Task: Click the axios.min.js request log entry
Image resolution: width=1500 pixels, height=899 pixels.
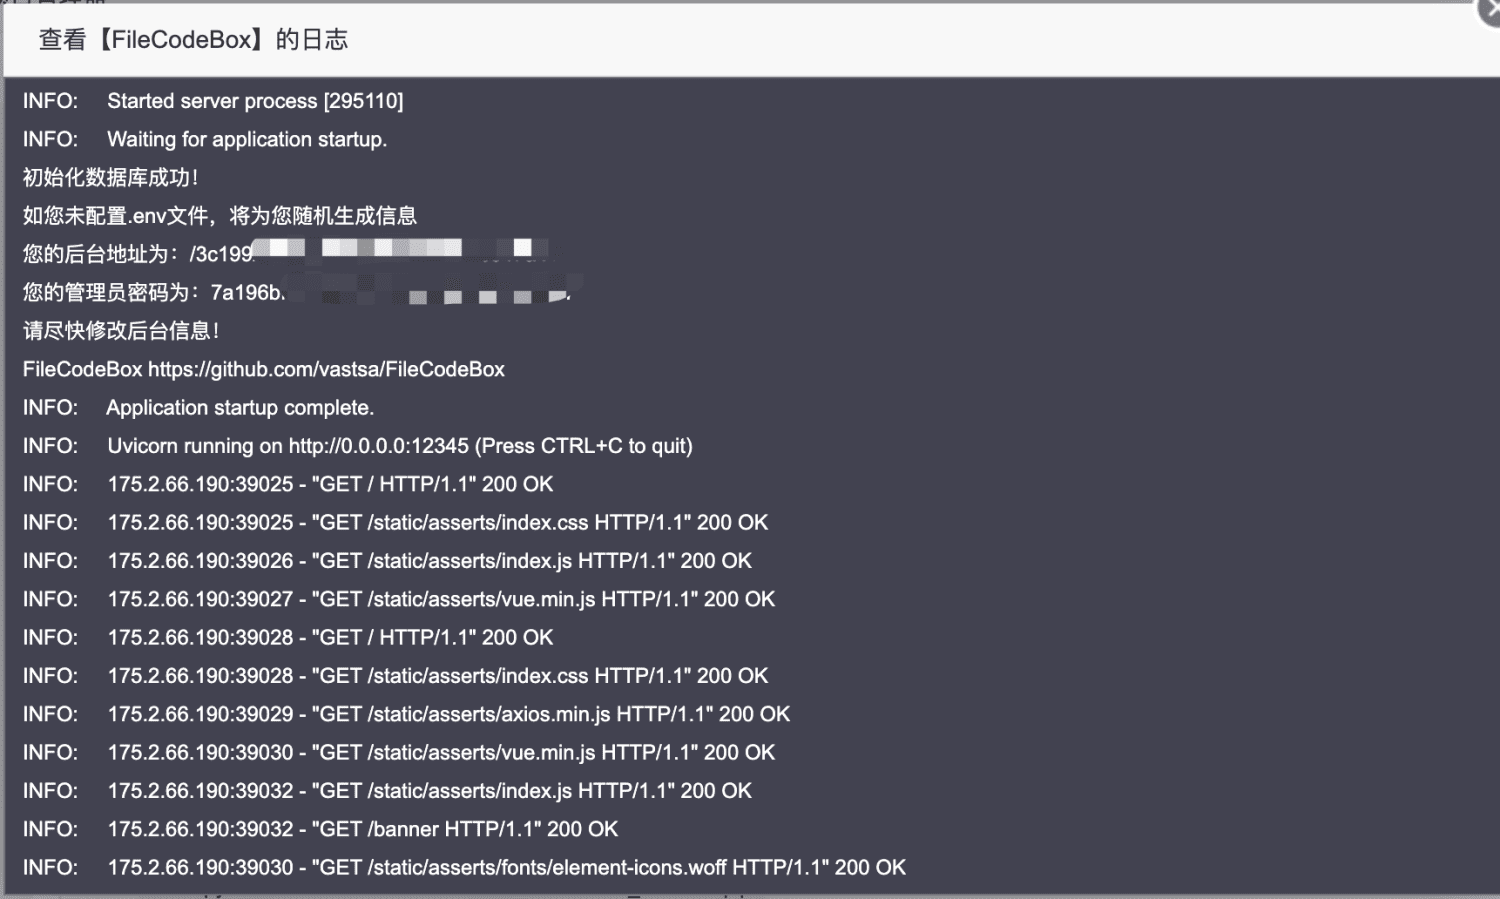Action: click(449, 715)
